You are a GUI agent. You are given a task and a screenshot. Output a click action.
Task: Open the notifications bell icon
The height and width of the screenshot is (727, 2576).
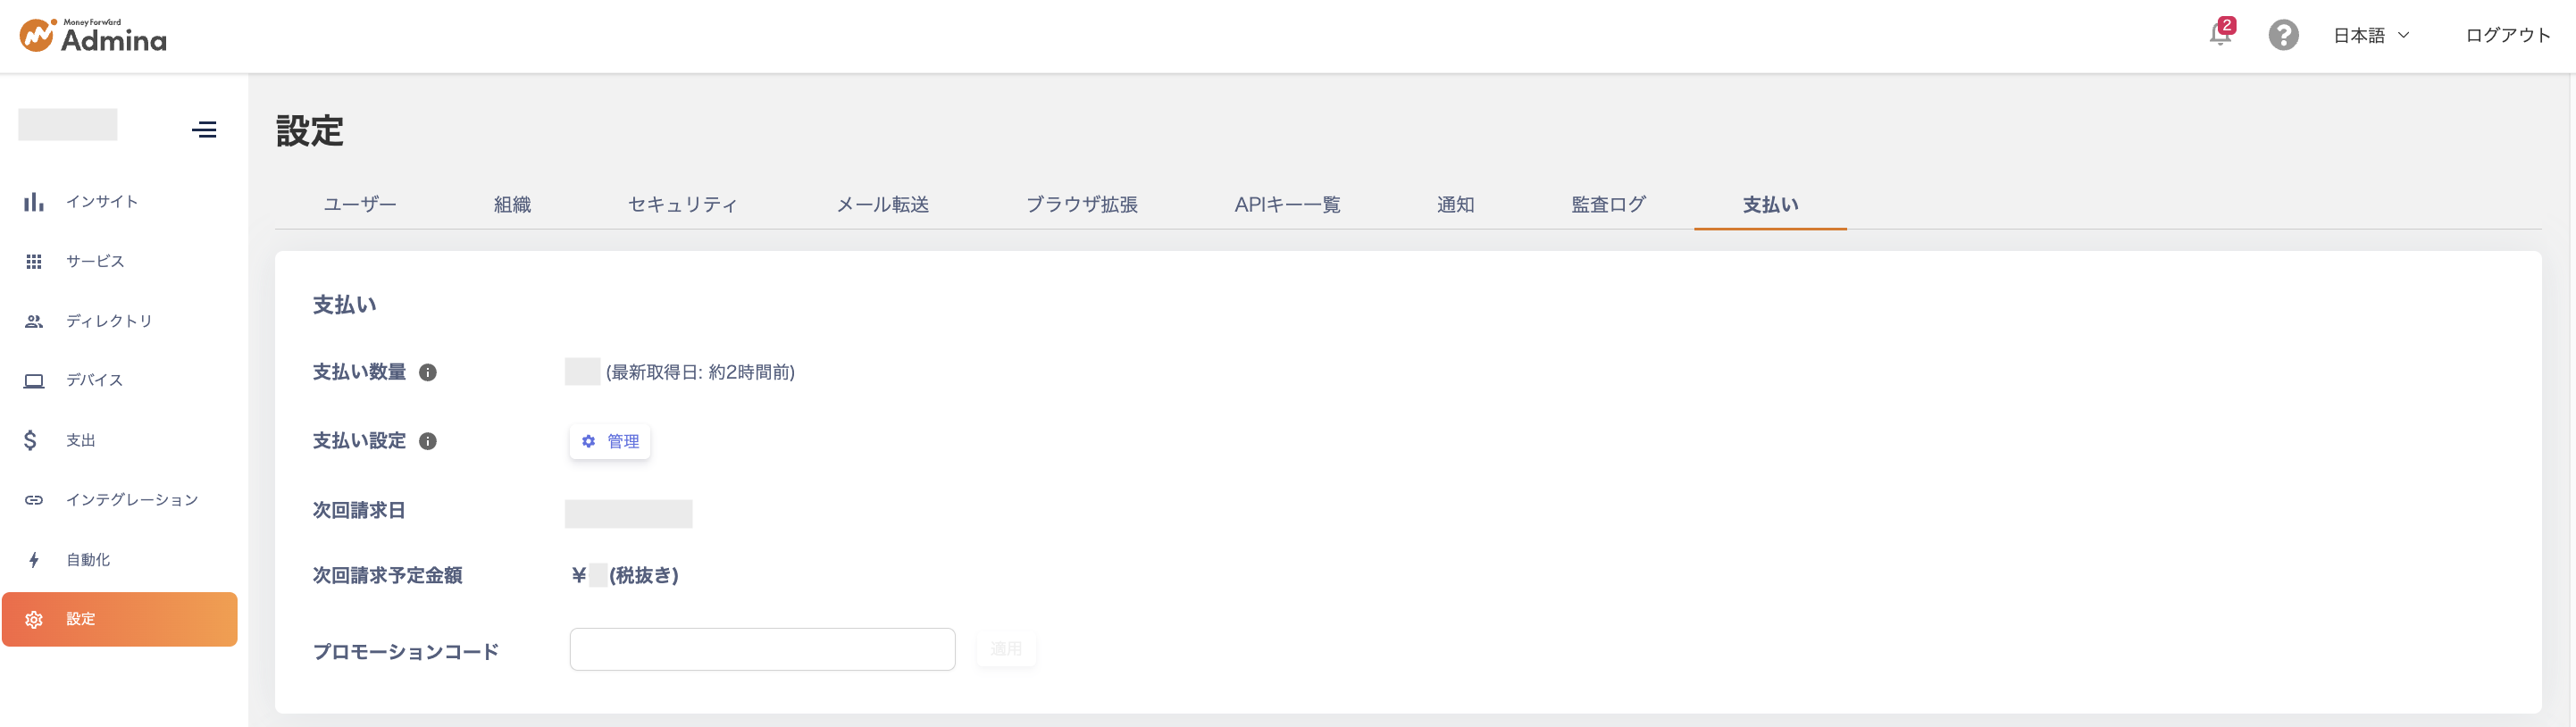tap(2219, 35)
